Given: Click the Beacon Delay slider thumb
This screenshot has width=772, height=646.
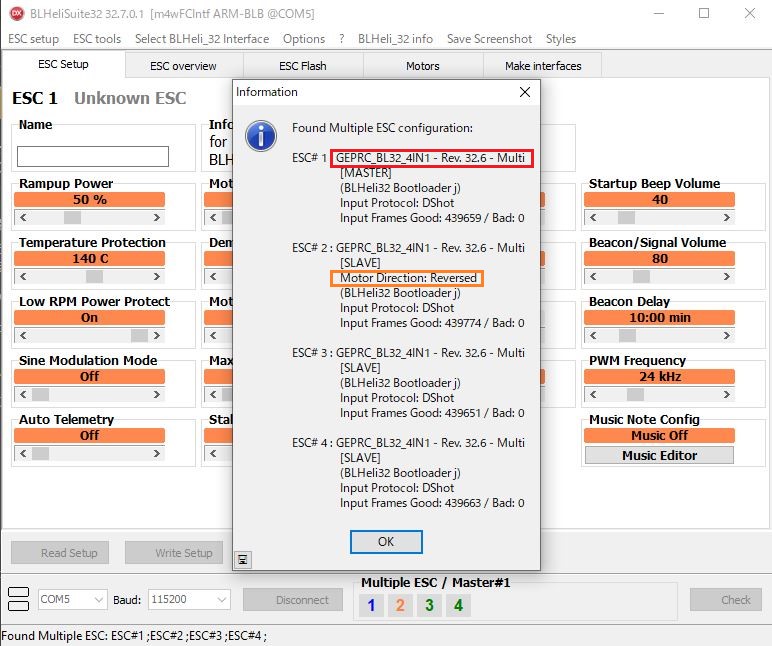Looking at the screenshot, I should (x=627, y=336).
